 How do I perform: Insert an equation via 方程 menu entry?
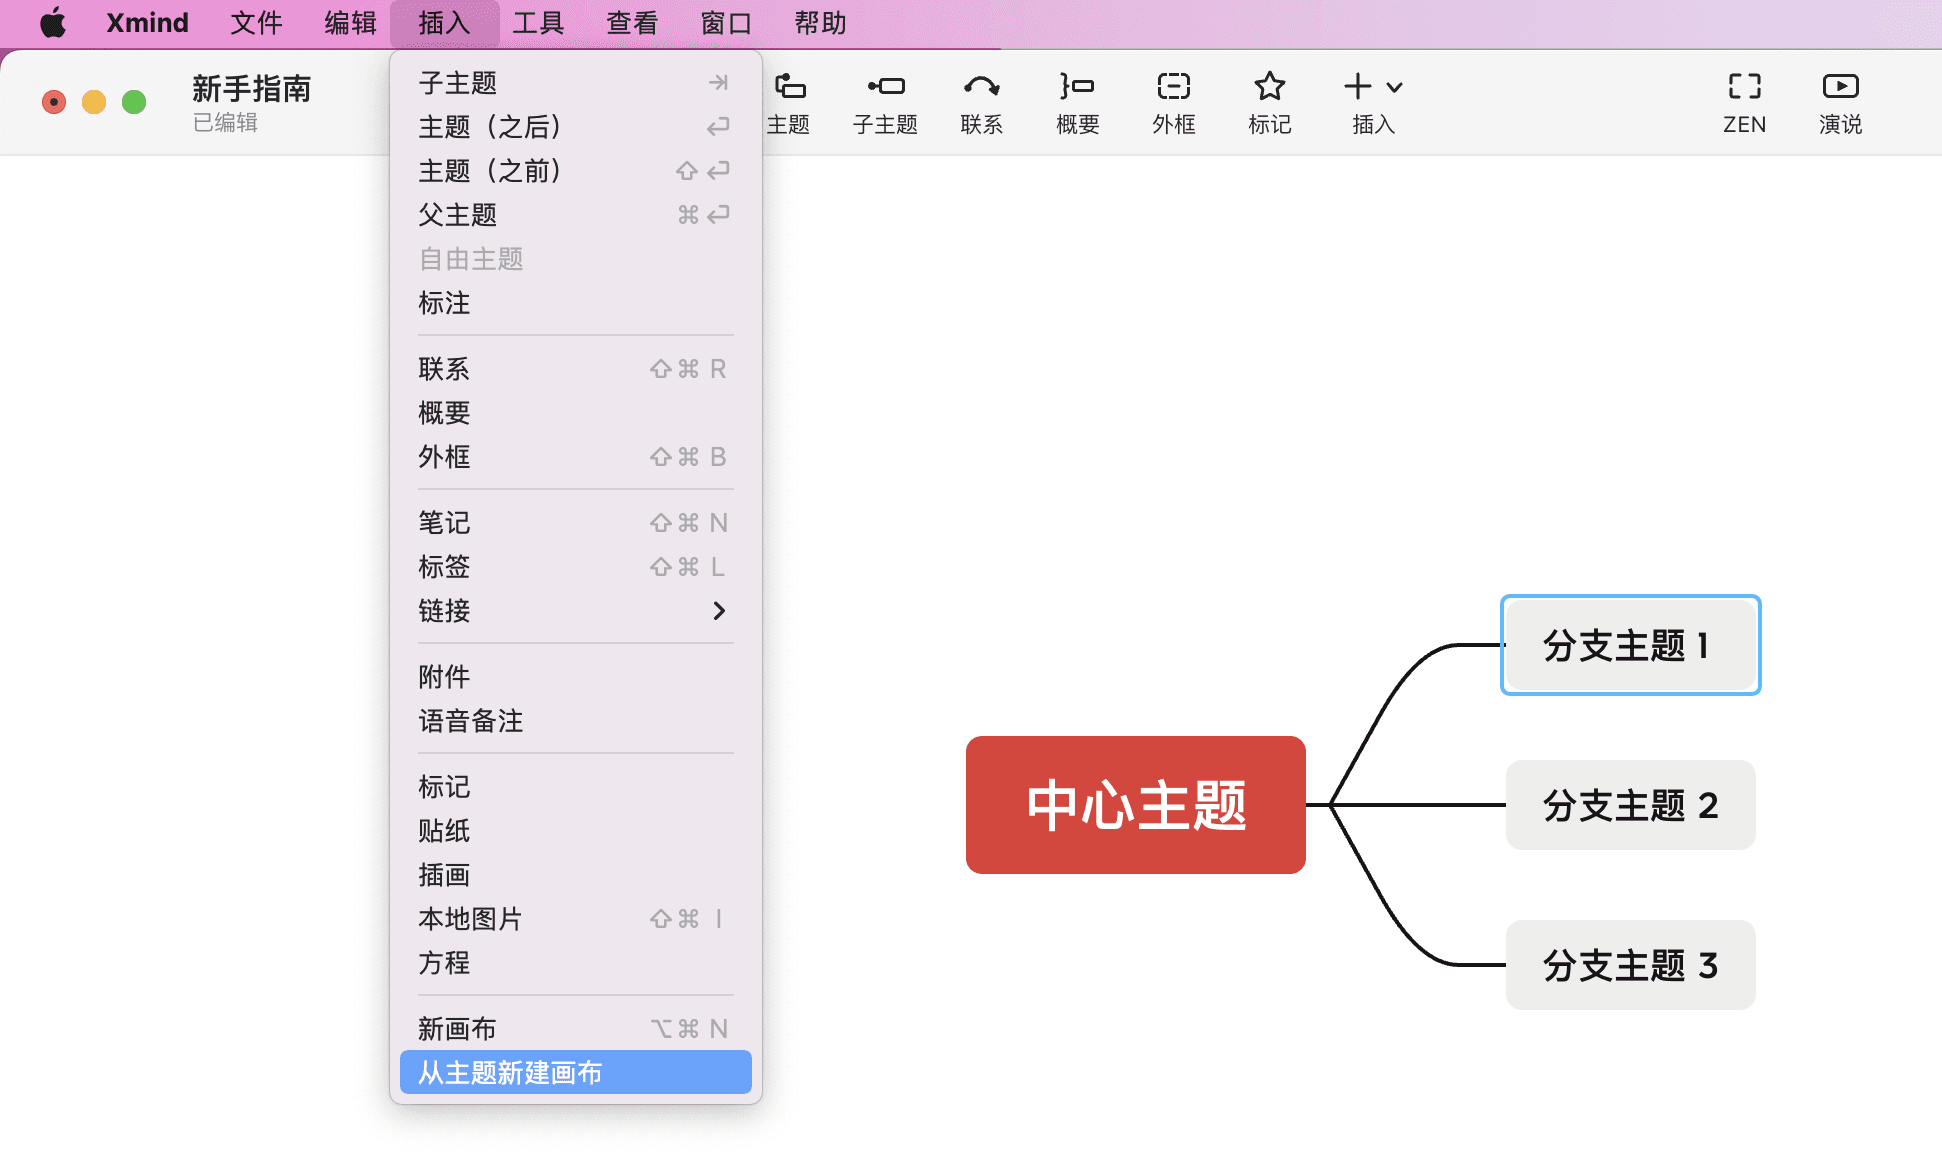pyautogui.click(x=443, y=962)
